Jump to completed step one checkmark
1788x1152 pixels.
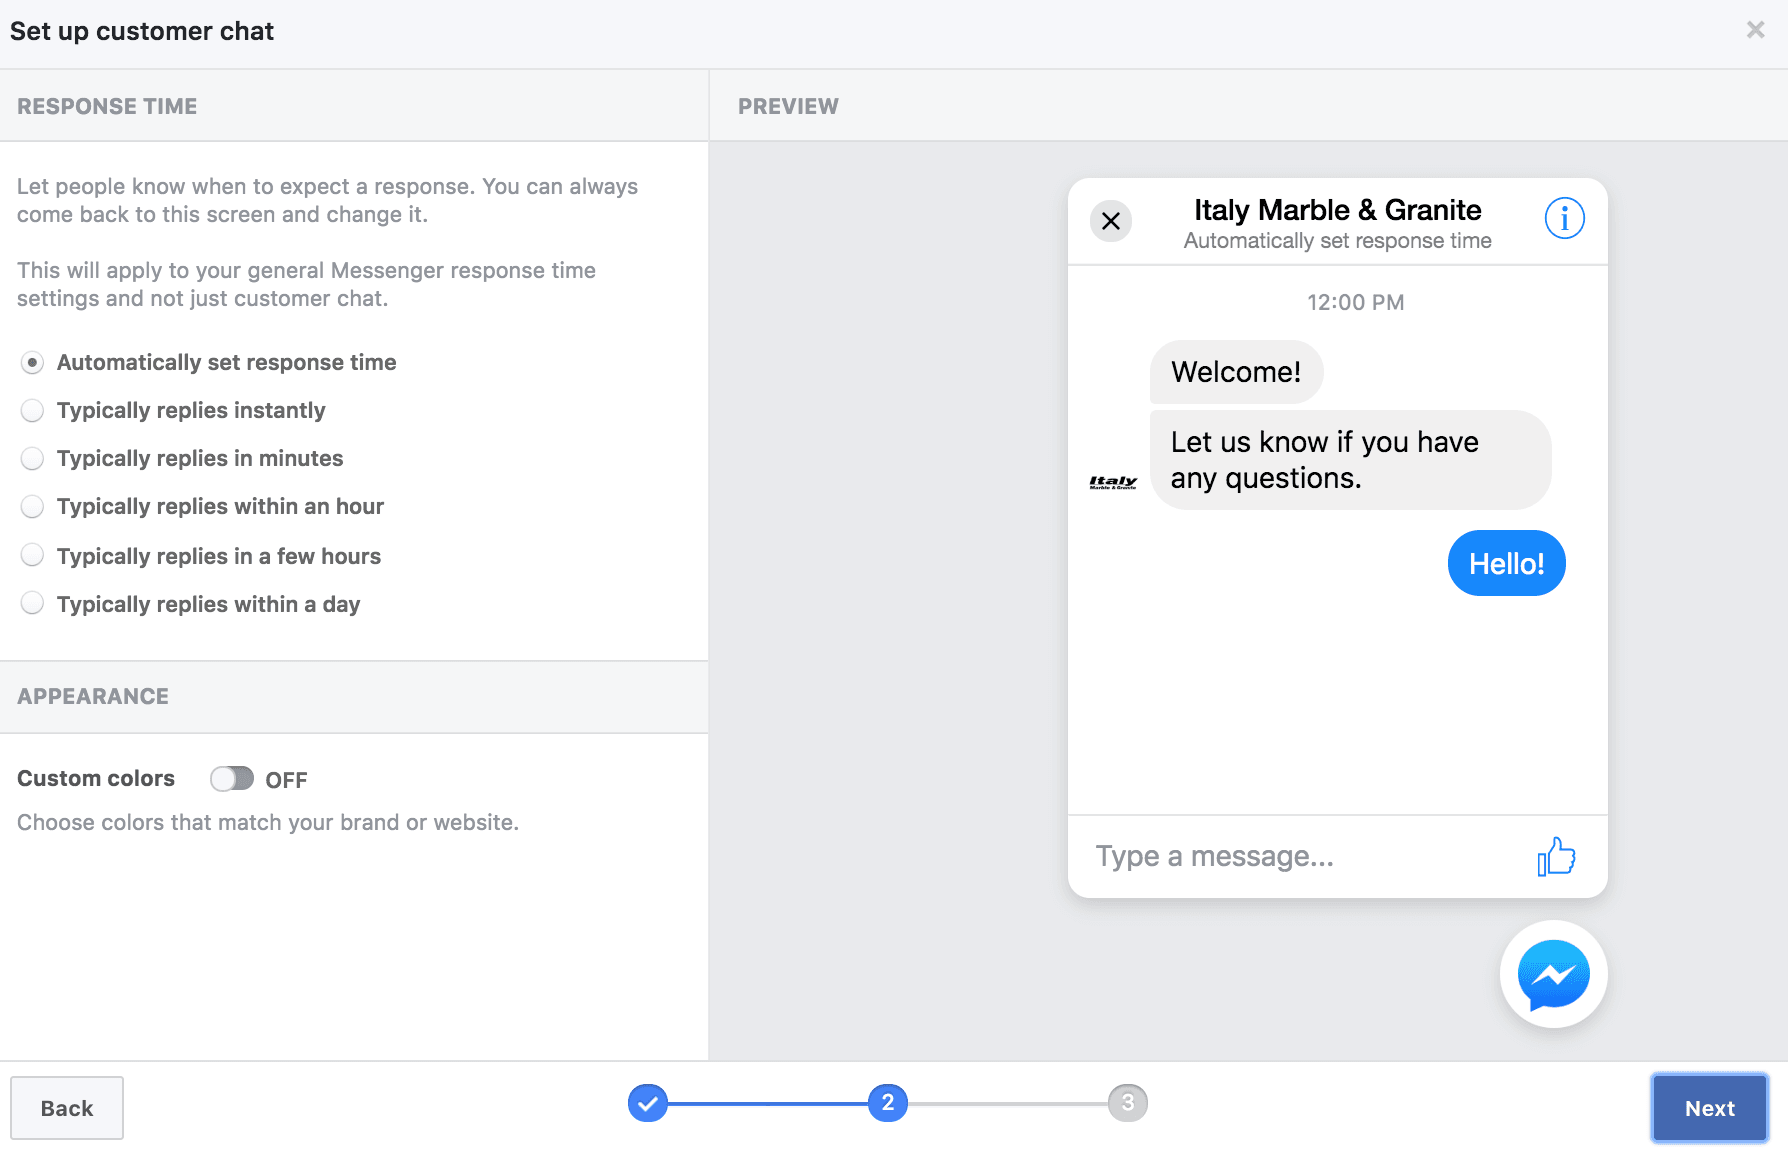pos(648,1103)
